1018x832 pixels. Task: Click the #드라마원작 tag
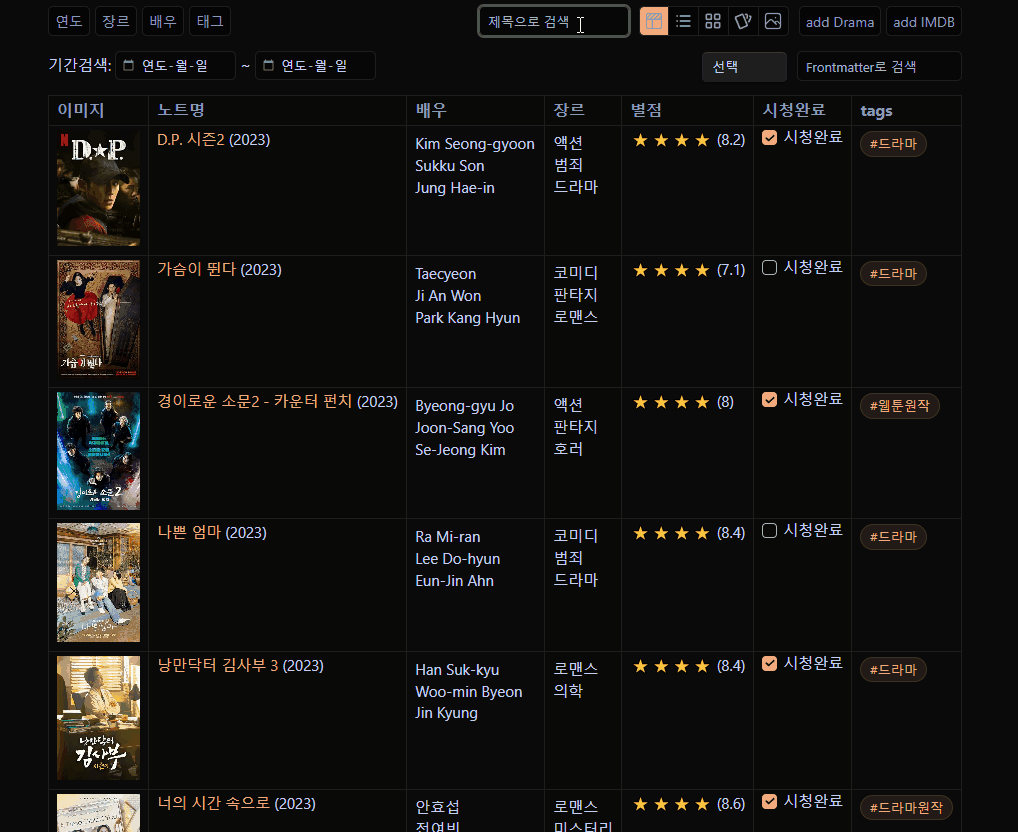click(906, 808)
